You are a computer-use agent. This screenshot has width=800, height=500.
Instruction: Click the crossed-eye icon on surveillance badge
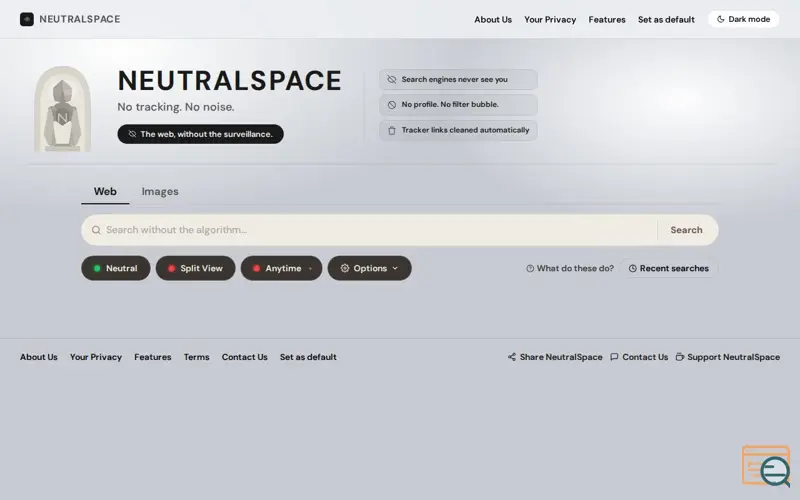[x=132, y=134]
